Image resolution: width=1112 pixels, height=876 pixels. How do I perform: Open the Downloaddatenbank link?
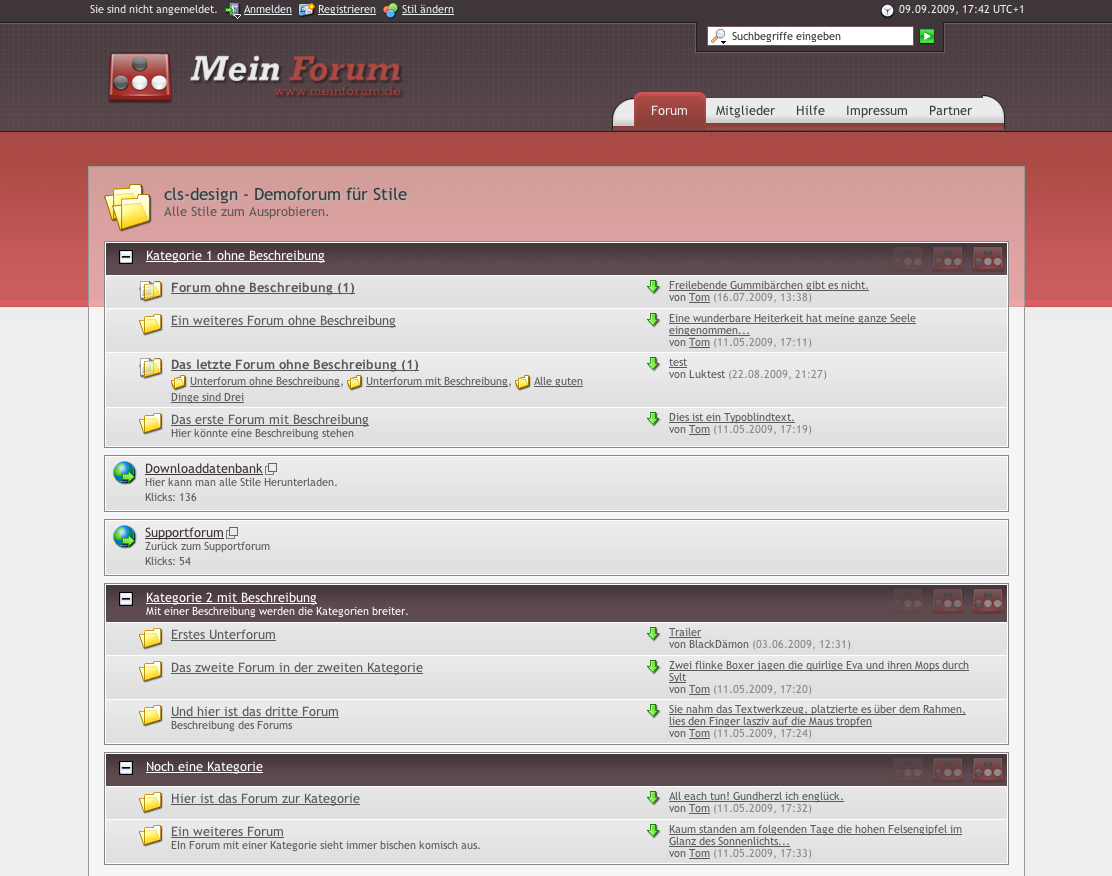203,468
